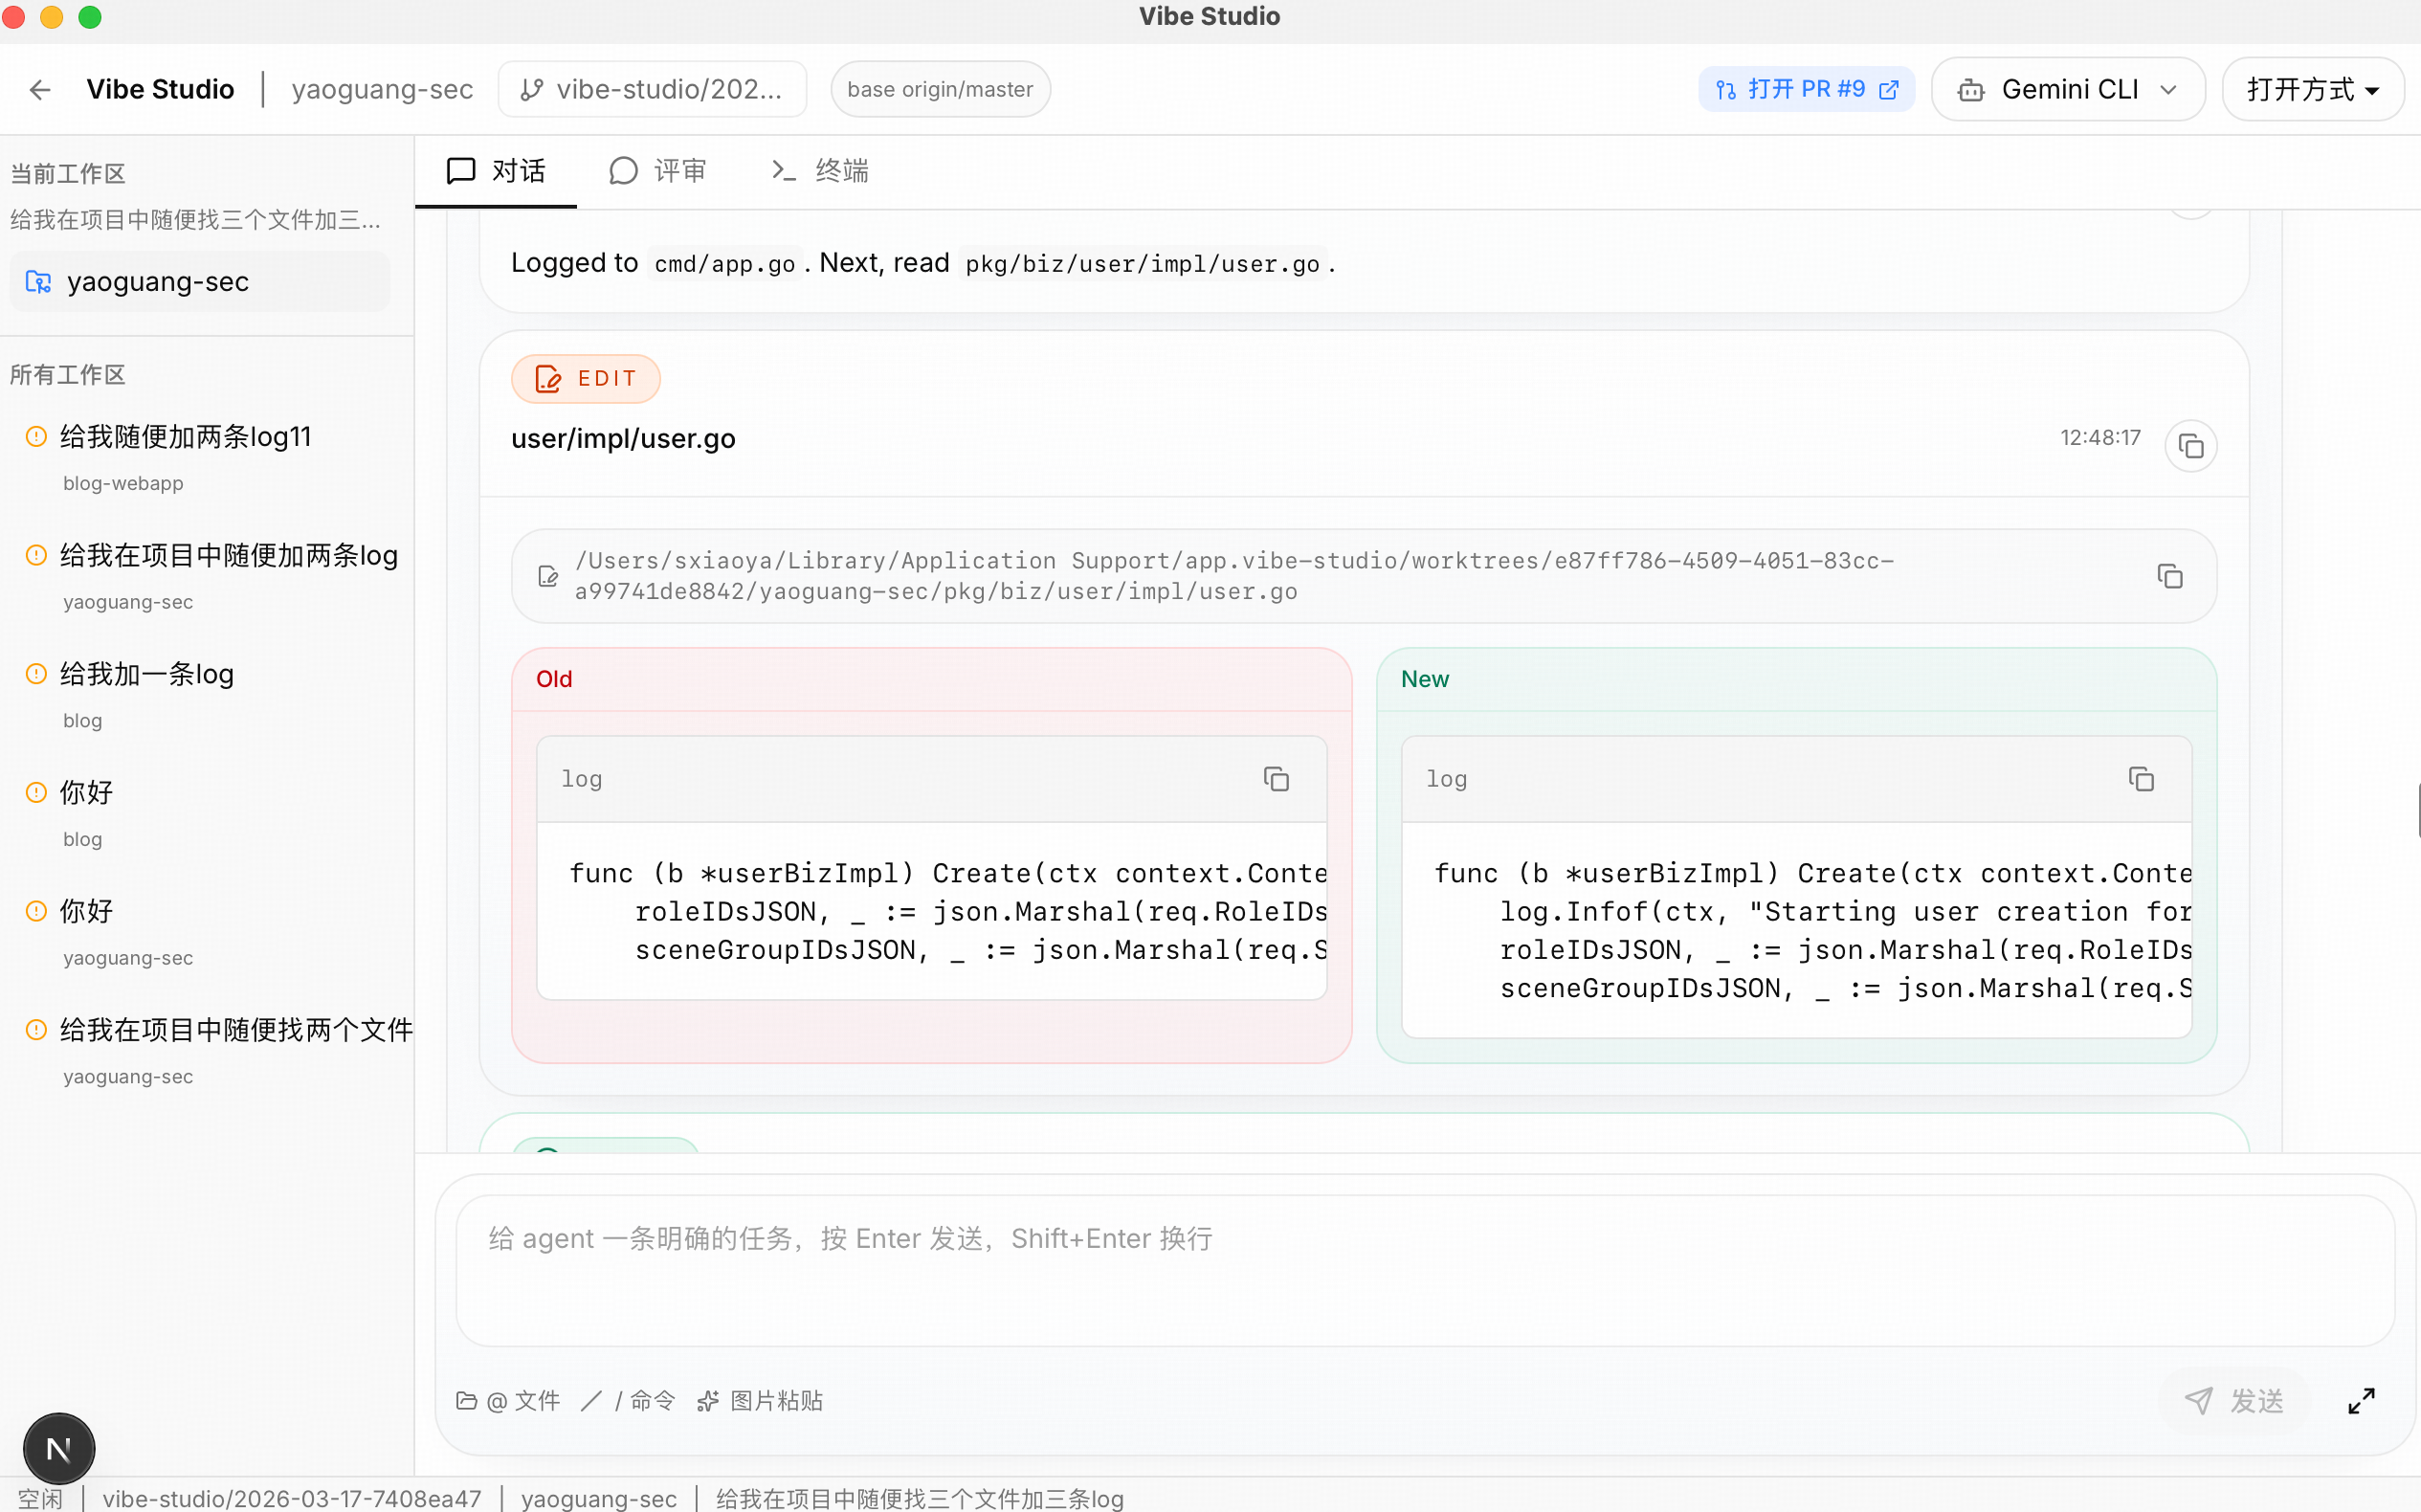Screen dimensions: 2421x1512
Task: Switch to the 终端 tab
Action: click(819, 171)
